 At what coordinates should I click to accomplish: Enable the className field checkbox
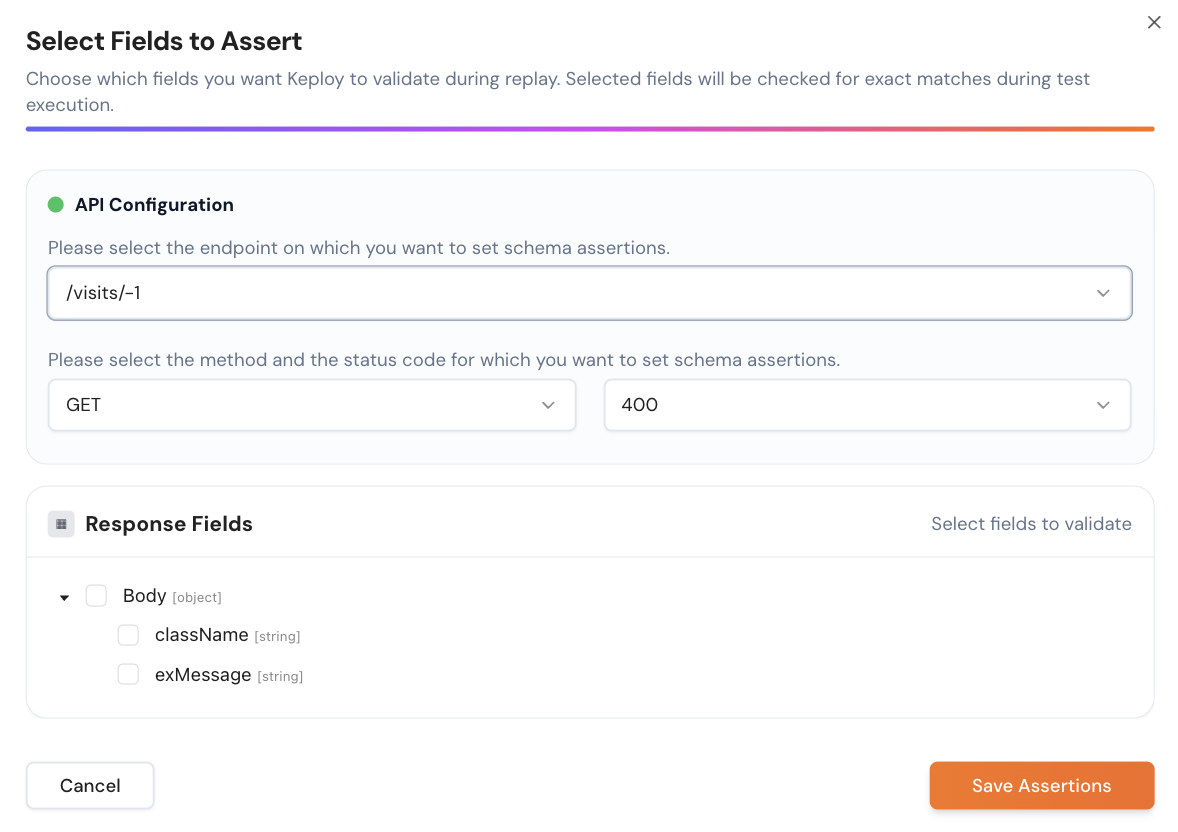click(128, 635)
